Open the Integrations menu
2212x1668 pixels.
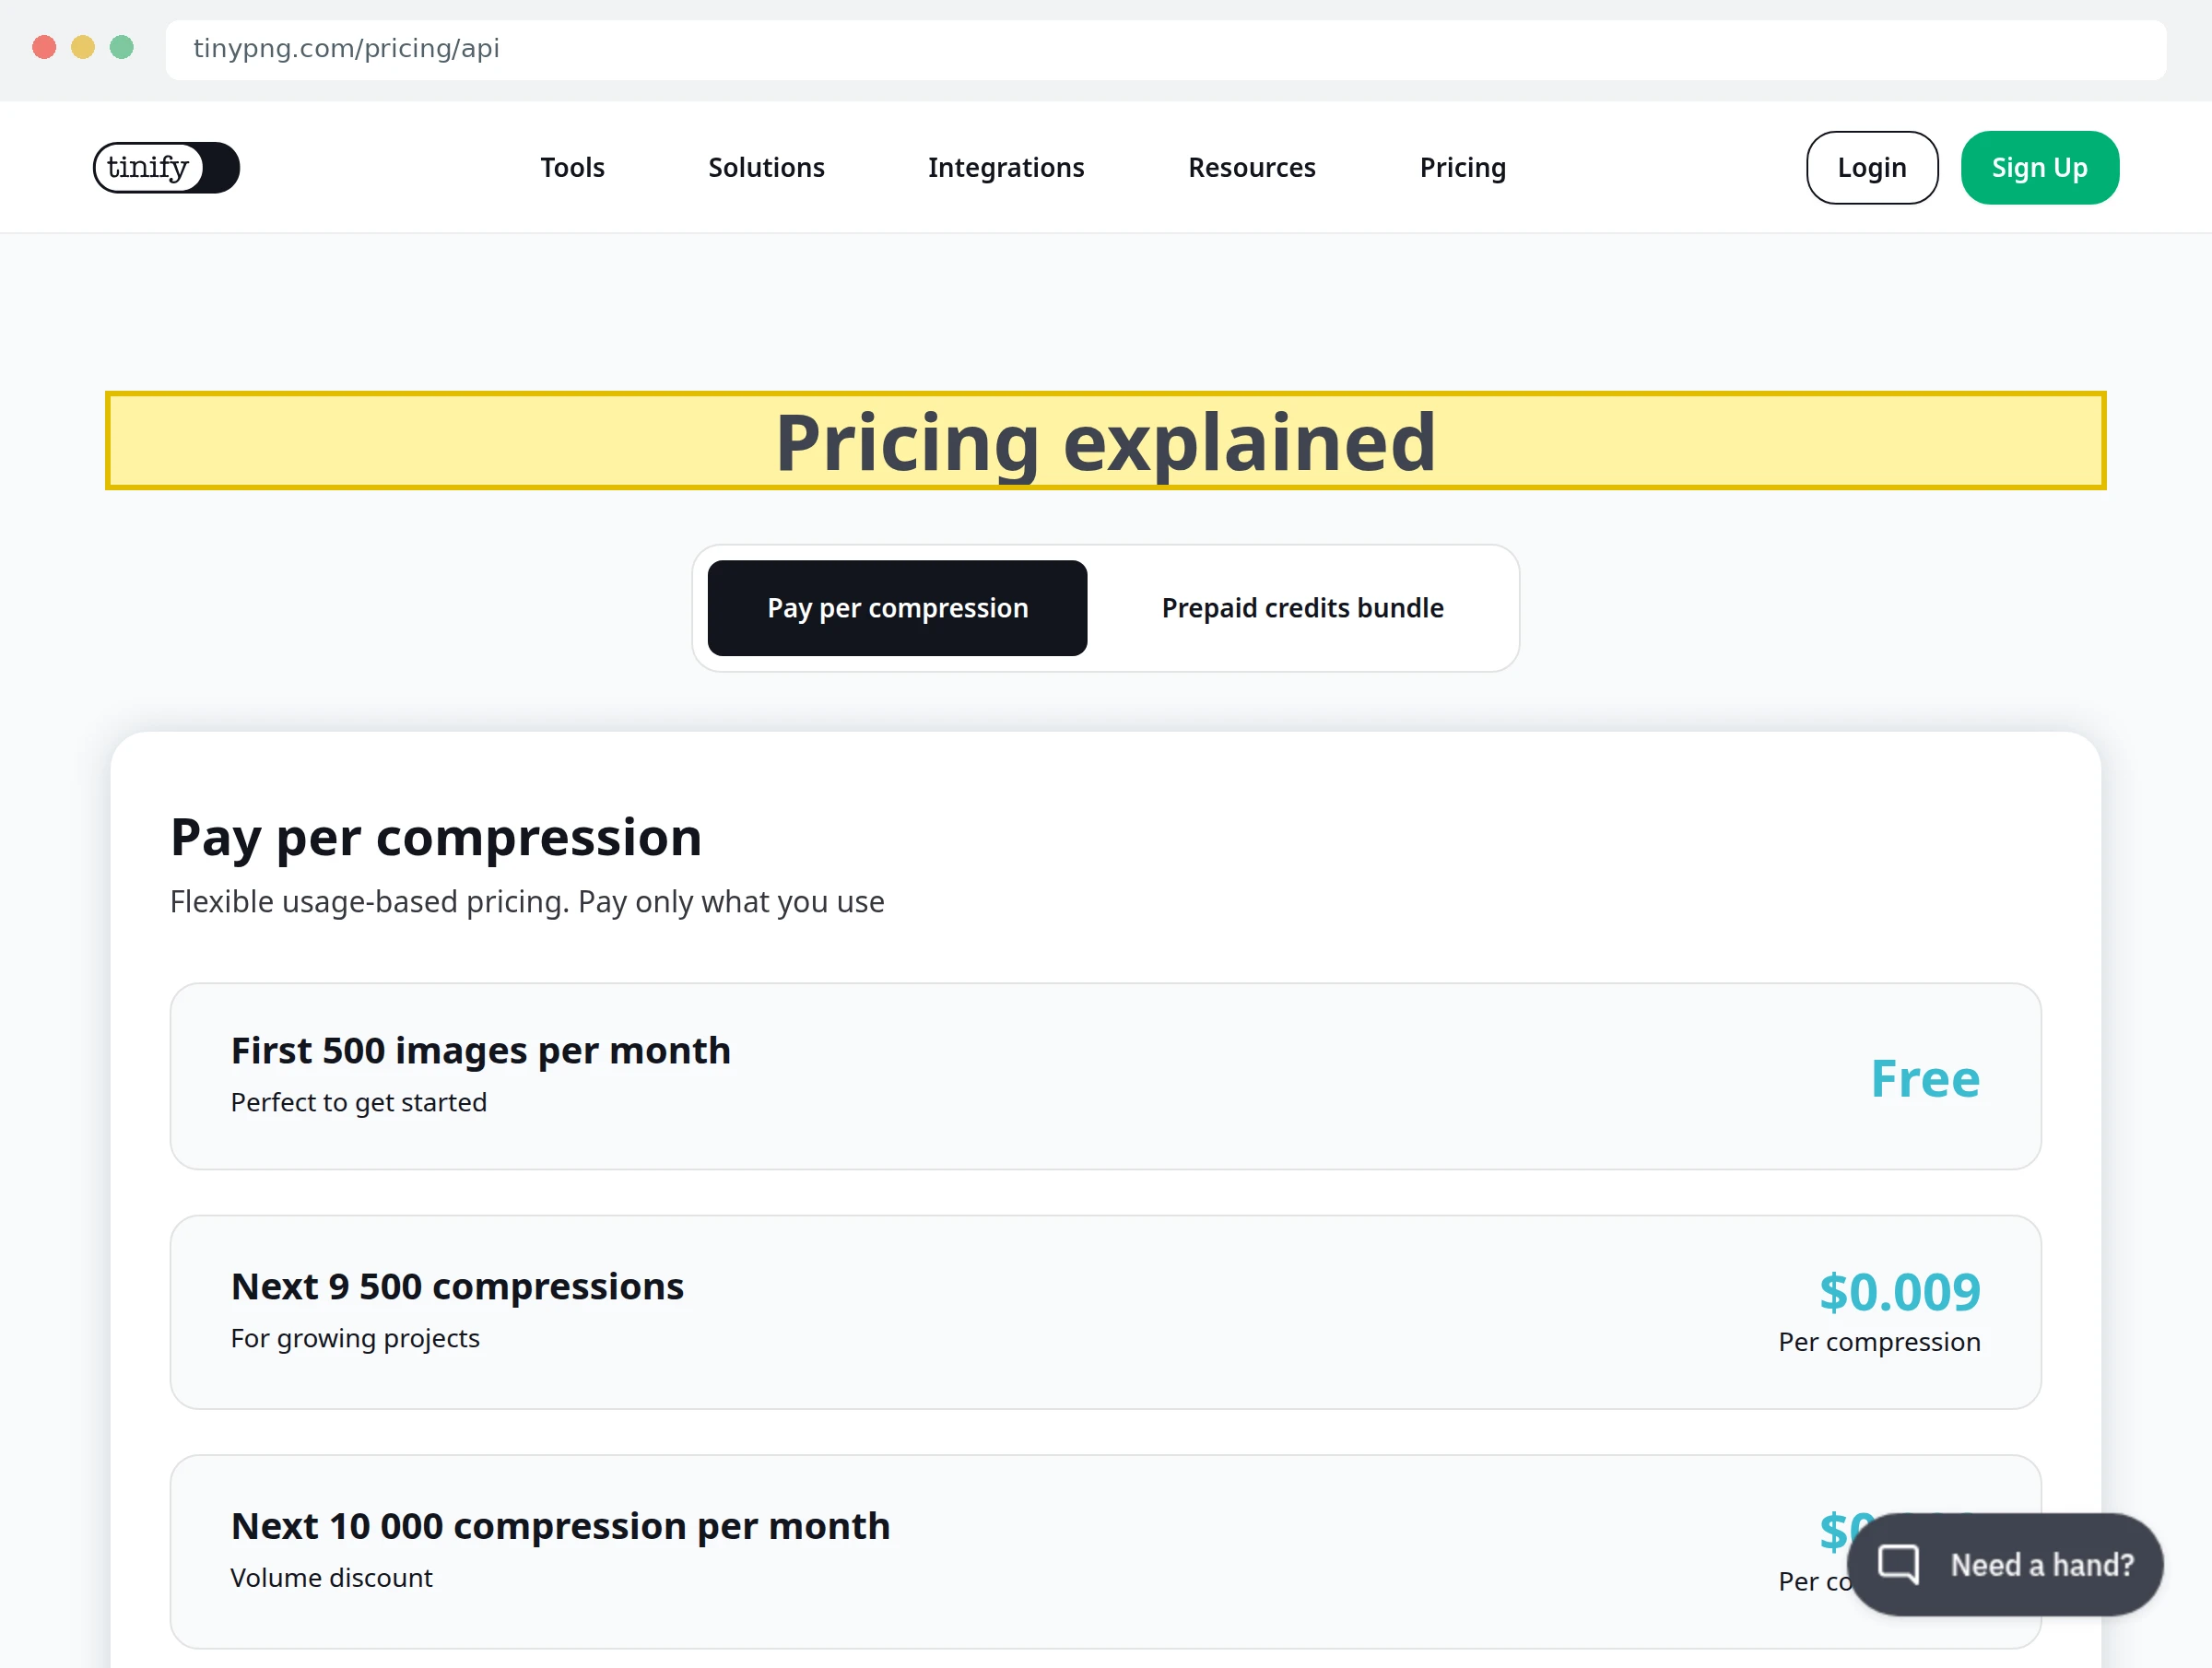point(1006,168)
